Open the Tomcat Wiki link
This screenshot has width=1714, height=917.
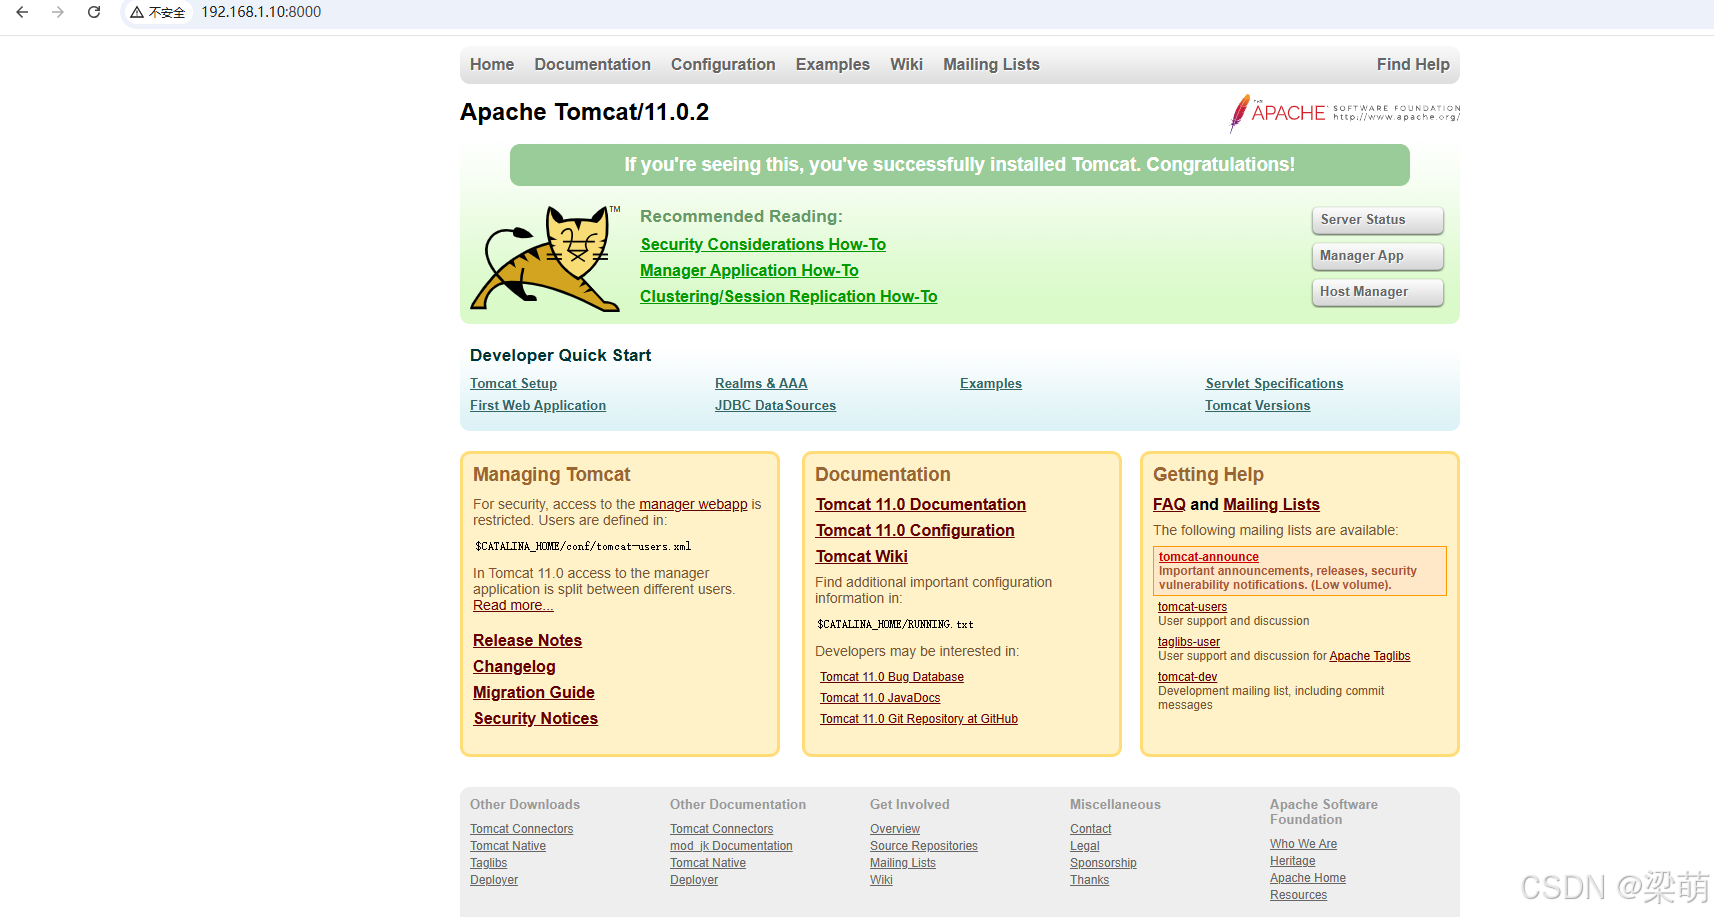(861, 556)
